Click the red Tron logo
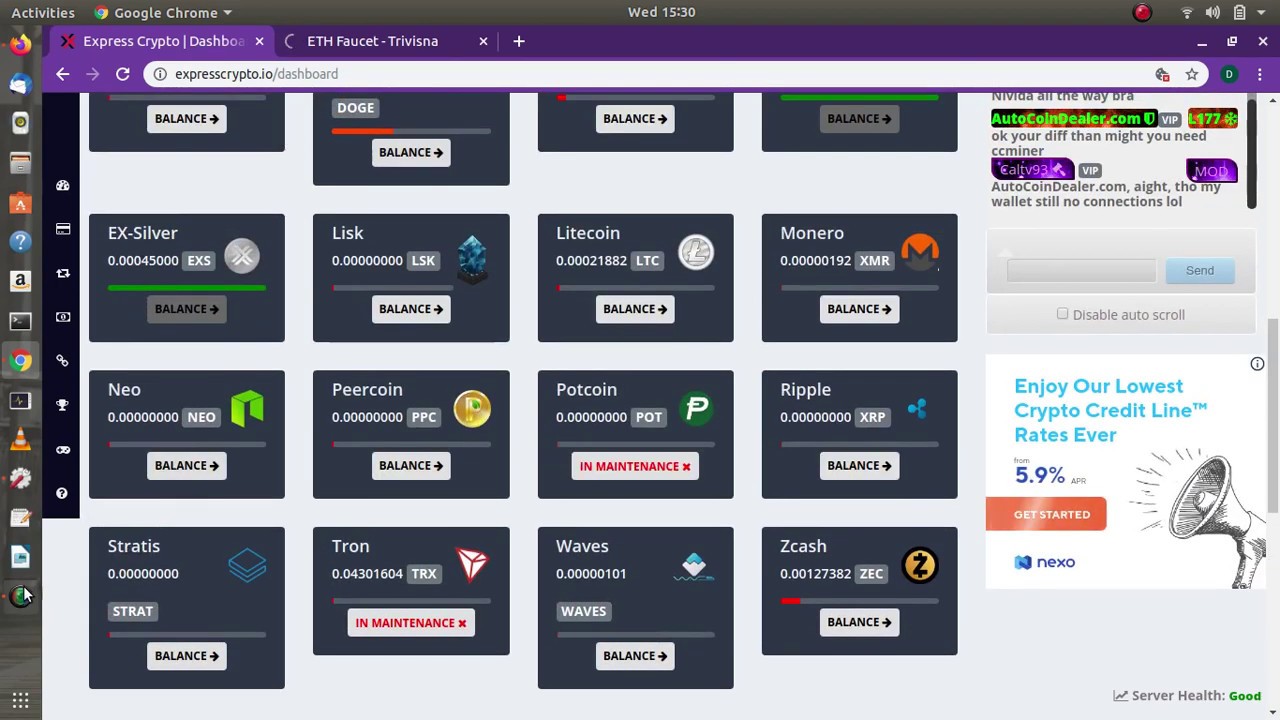This screenshot has height=720, width=1280. [x=472, y=565]
